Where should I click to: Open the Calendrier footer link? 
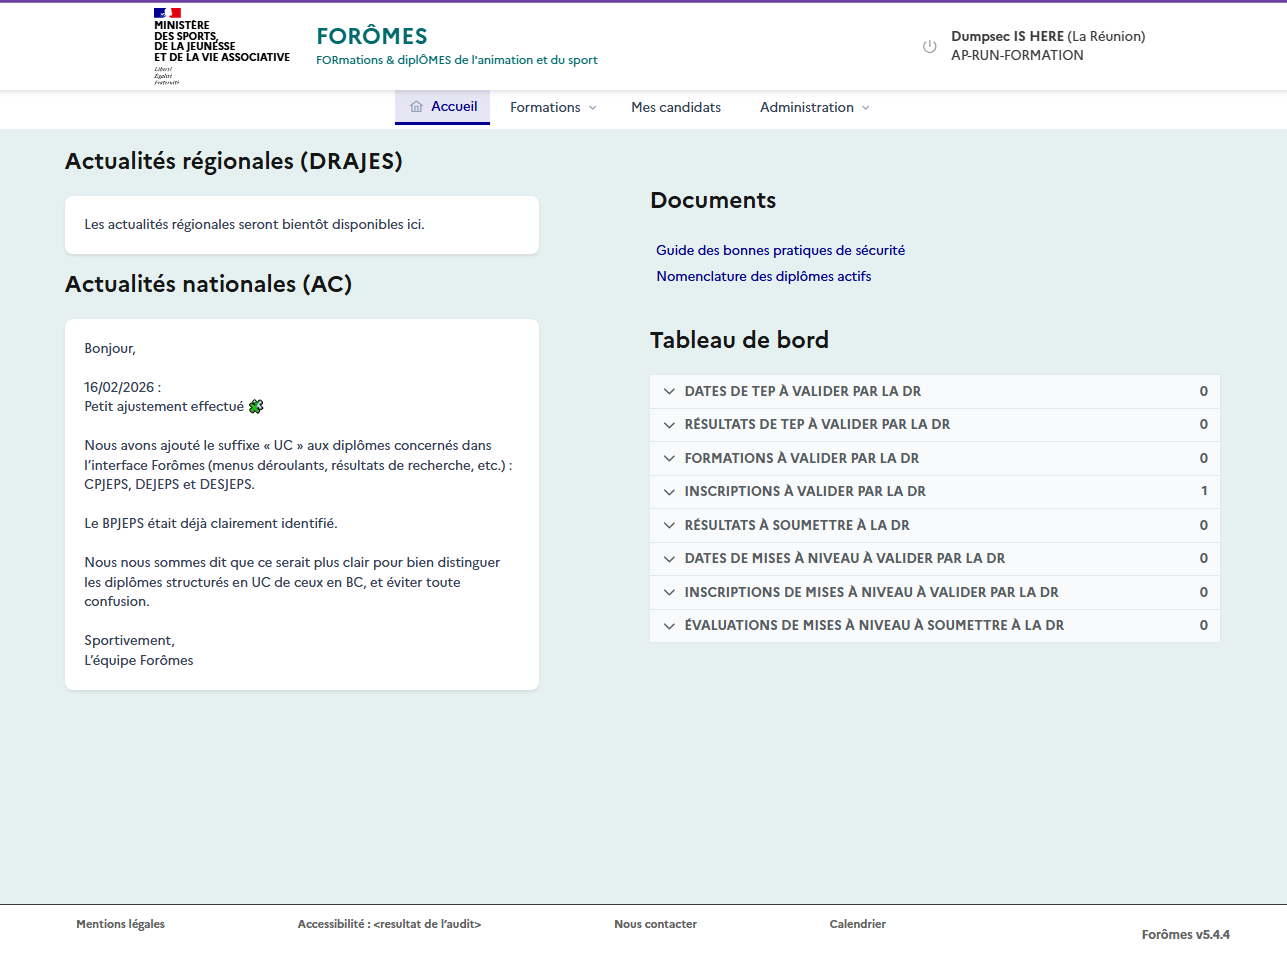(857, 925)
